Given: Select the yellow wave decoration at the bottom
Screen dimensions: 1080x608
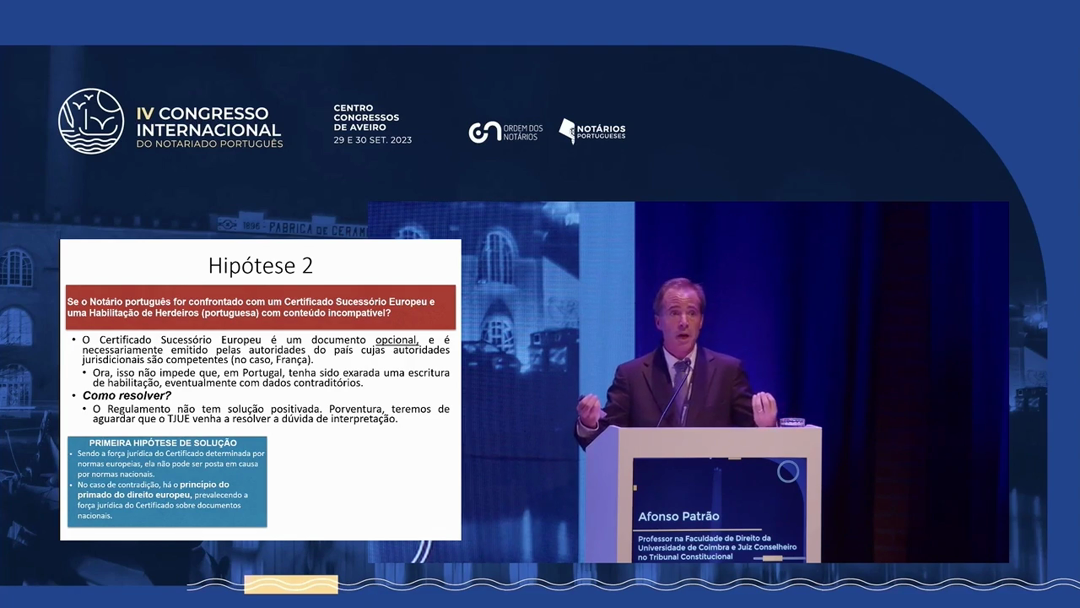Looking at the screenshot, I should (x=291, y=585).
